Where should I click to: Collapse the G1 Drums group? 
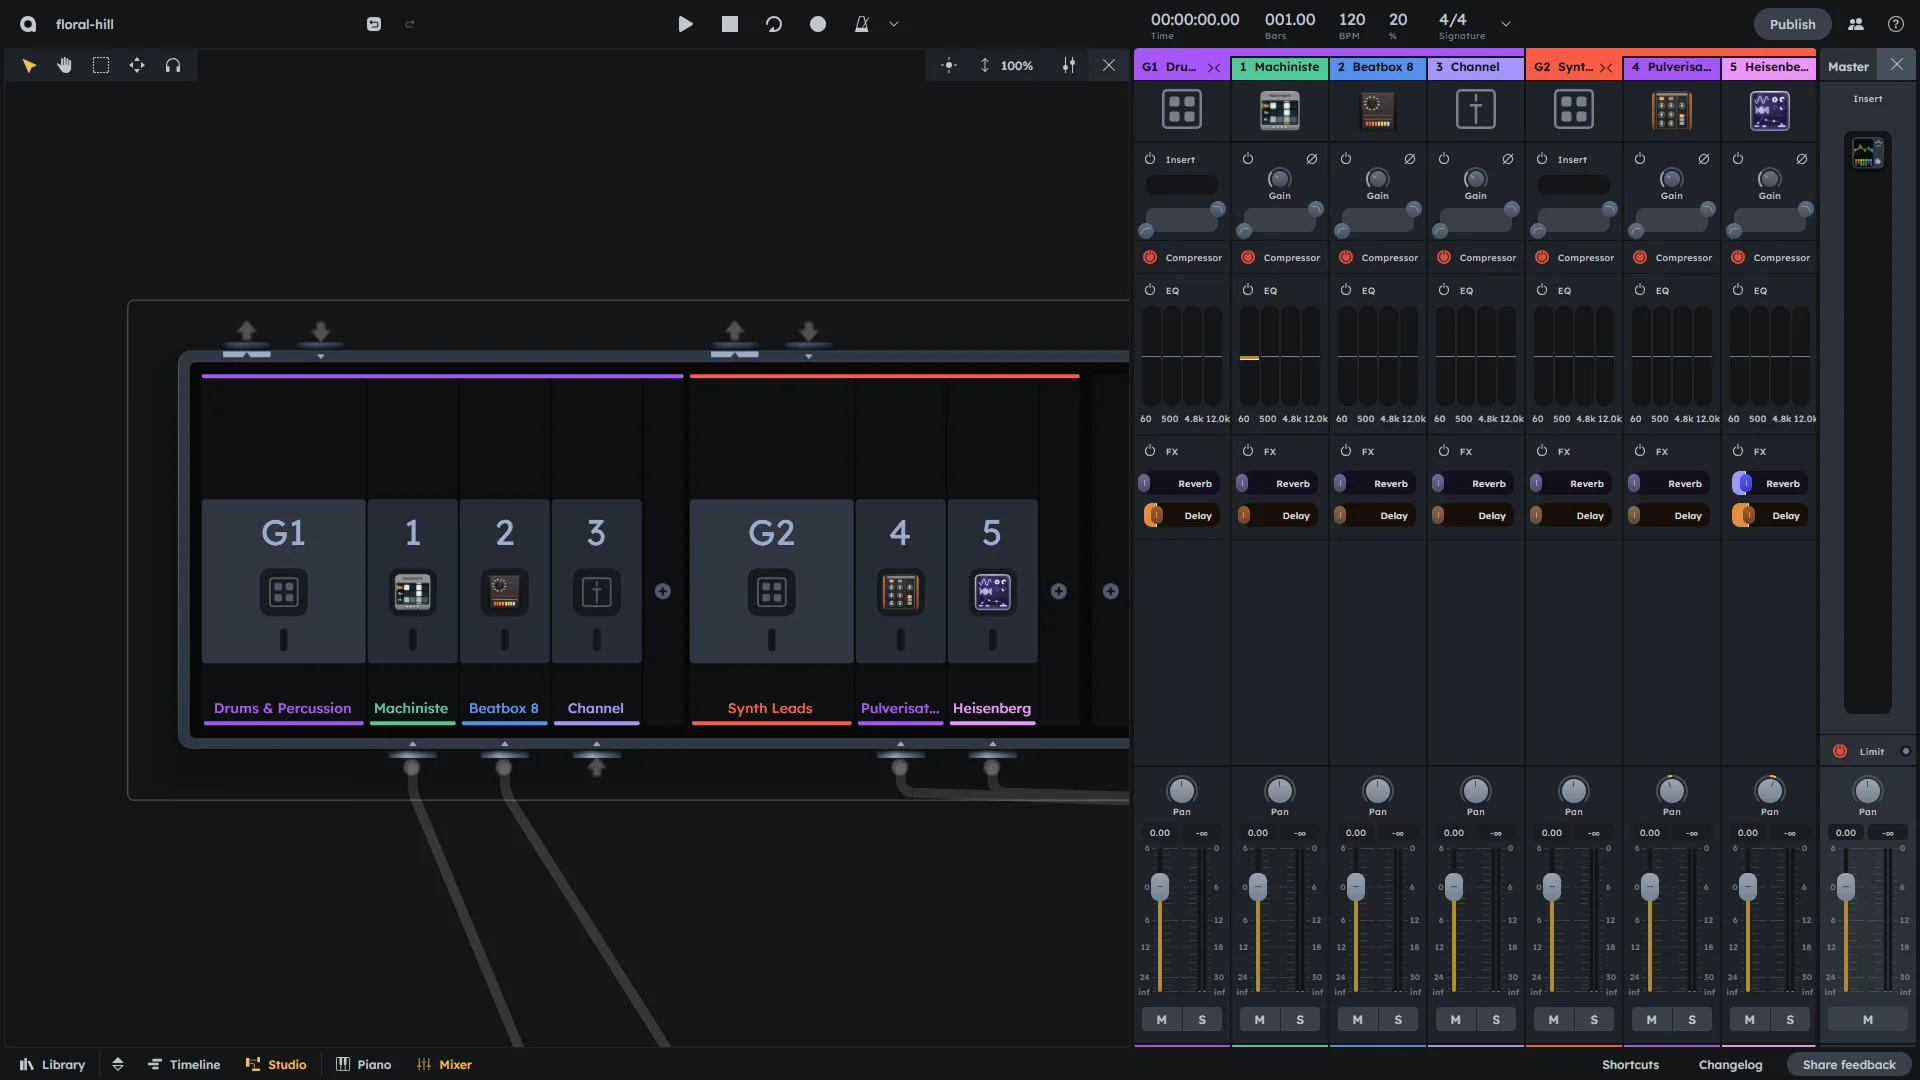click(1214, 67)
